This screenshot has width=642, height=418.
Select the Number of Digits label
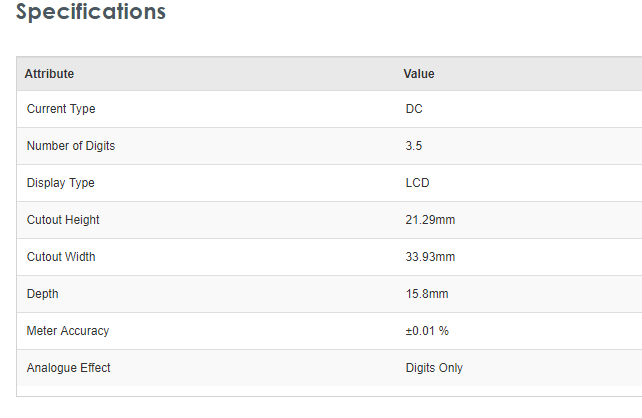point(71,146)
